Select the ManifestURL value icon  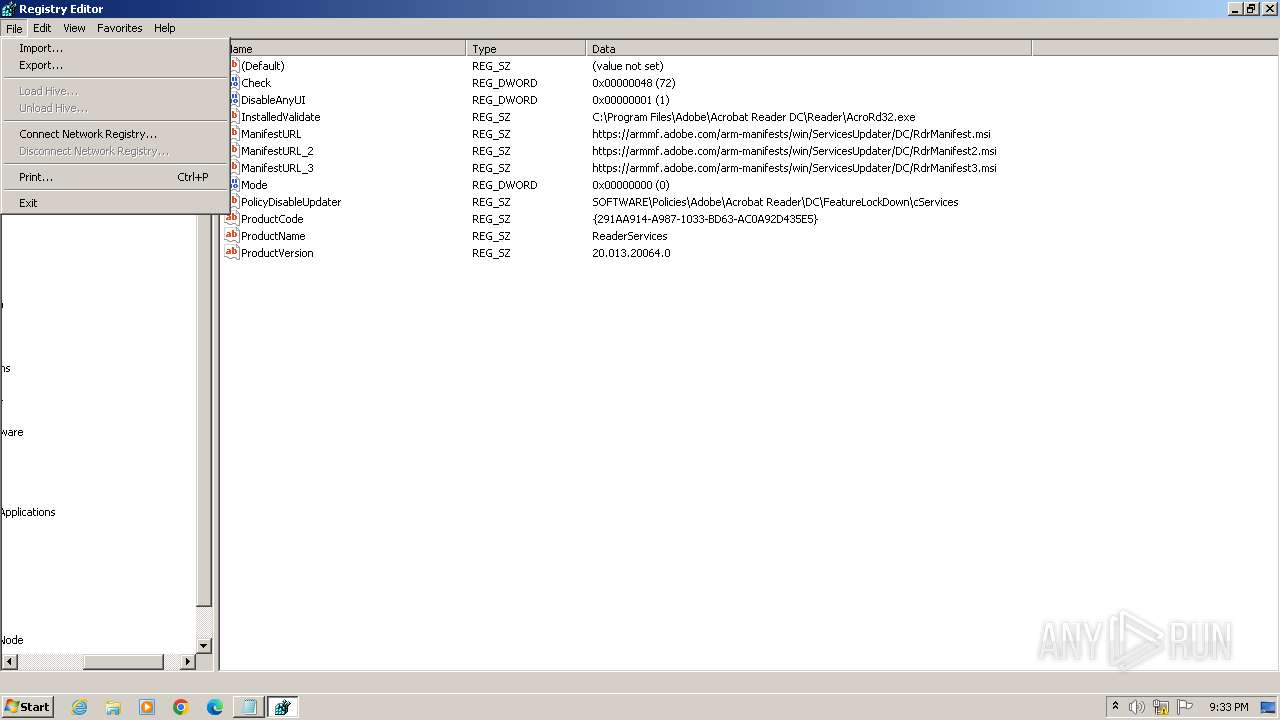(234, 134)
